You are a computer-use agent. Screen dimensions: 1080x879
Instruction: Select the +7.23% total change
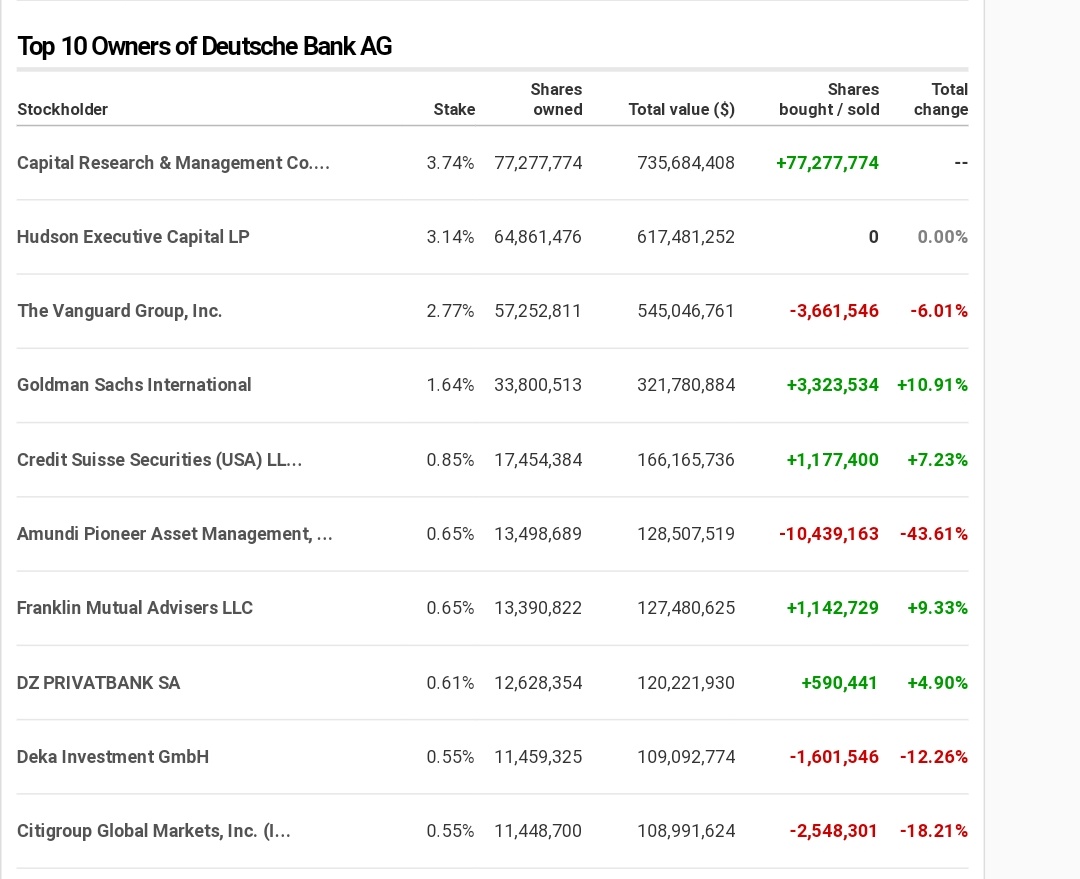[x=937, y=459]
